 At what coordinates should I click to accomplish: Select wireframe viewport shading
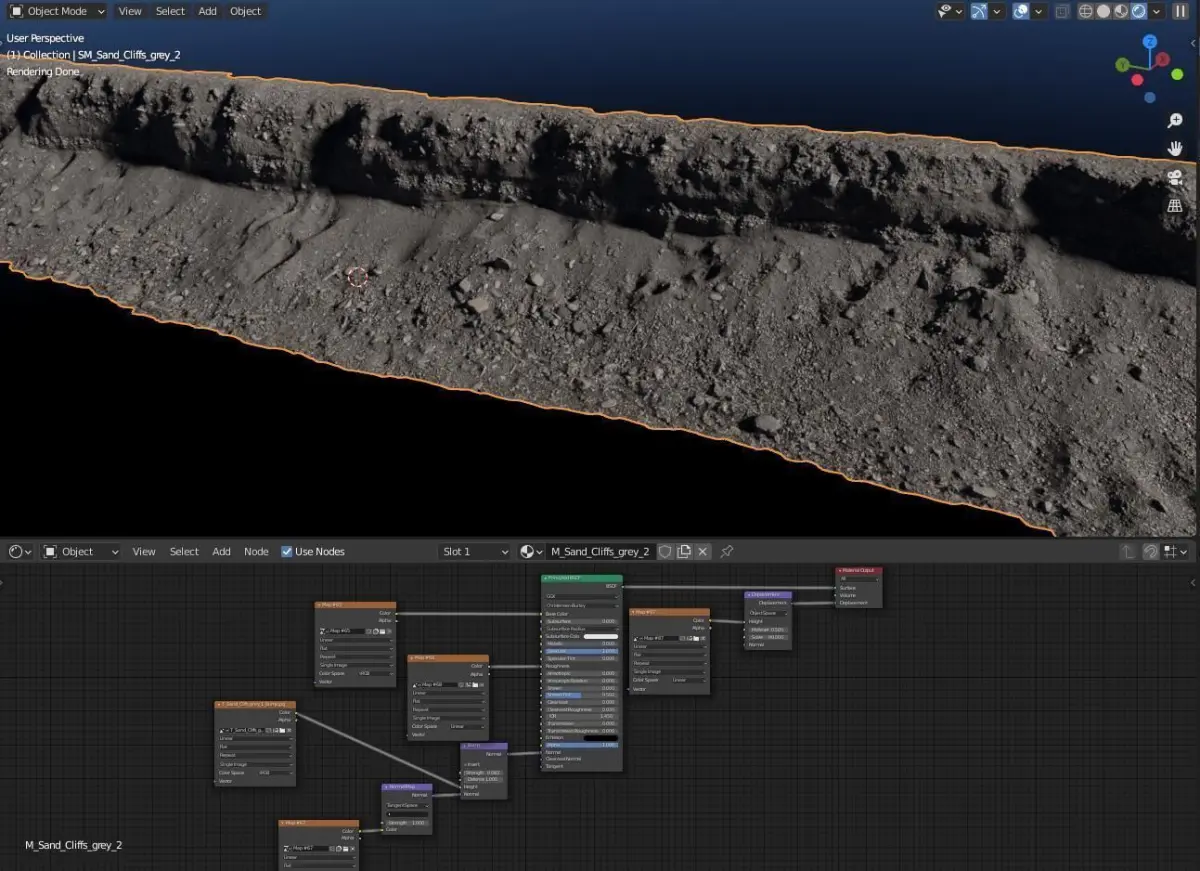pos(1086,11)
